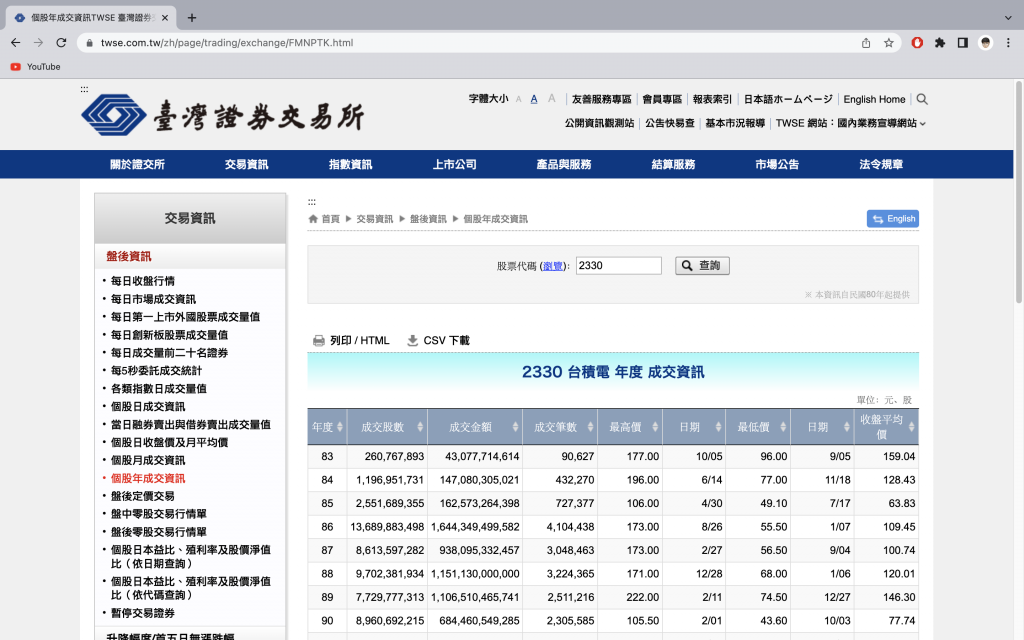Open the 結算服務 menu

[673, 165]
